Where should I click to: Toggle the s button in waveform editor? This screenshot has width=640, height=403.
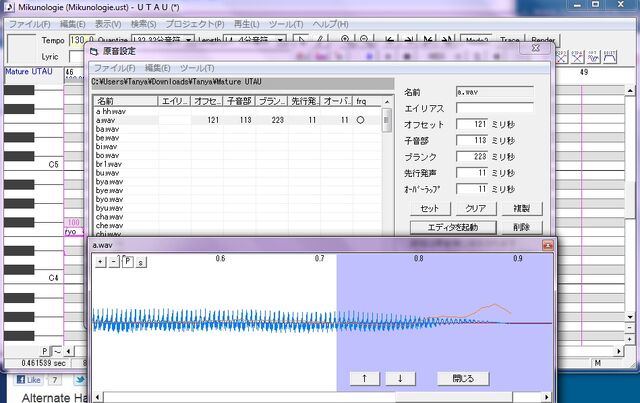(x=140, y=262)
